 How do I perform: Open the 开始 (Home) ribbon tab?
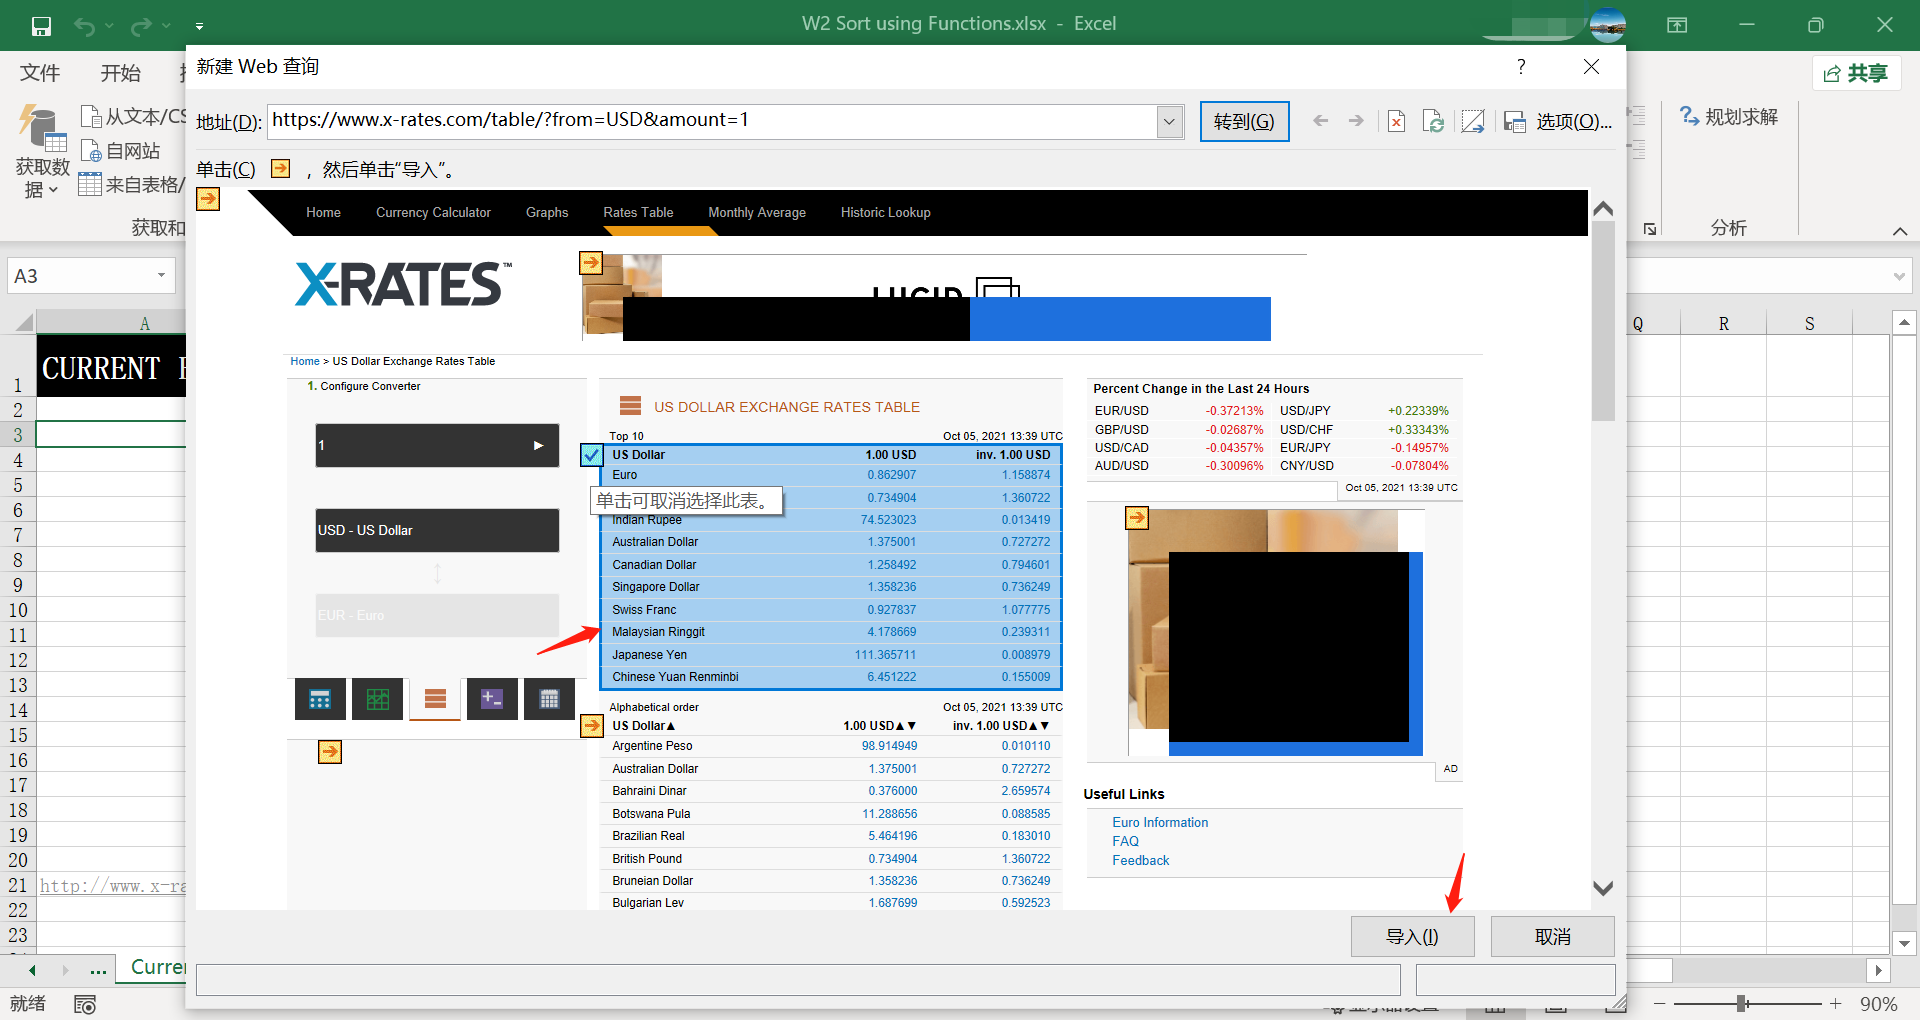click(x=120, y=73)
